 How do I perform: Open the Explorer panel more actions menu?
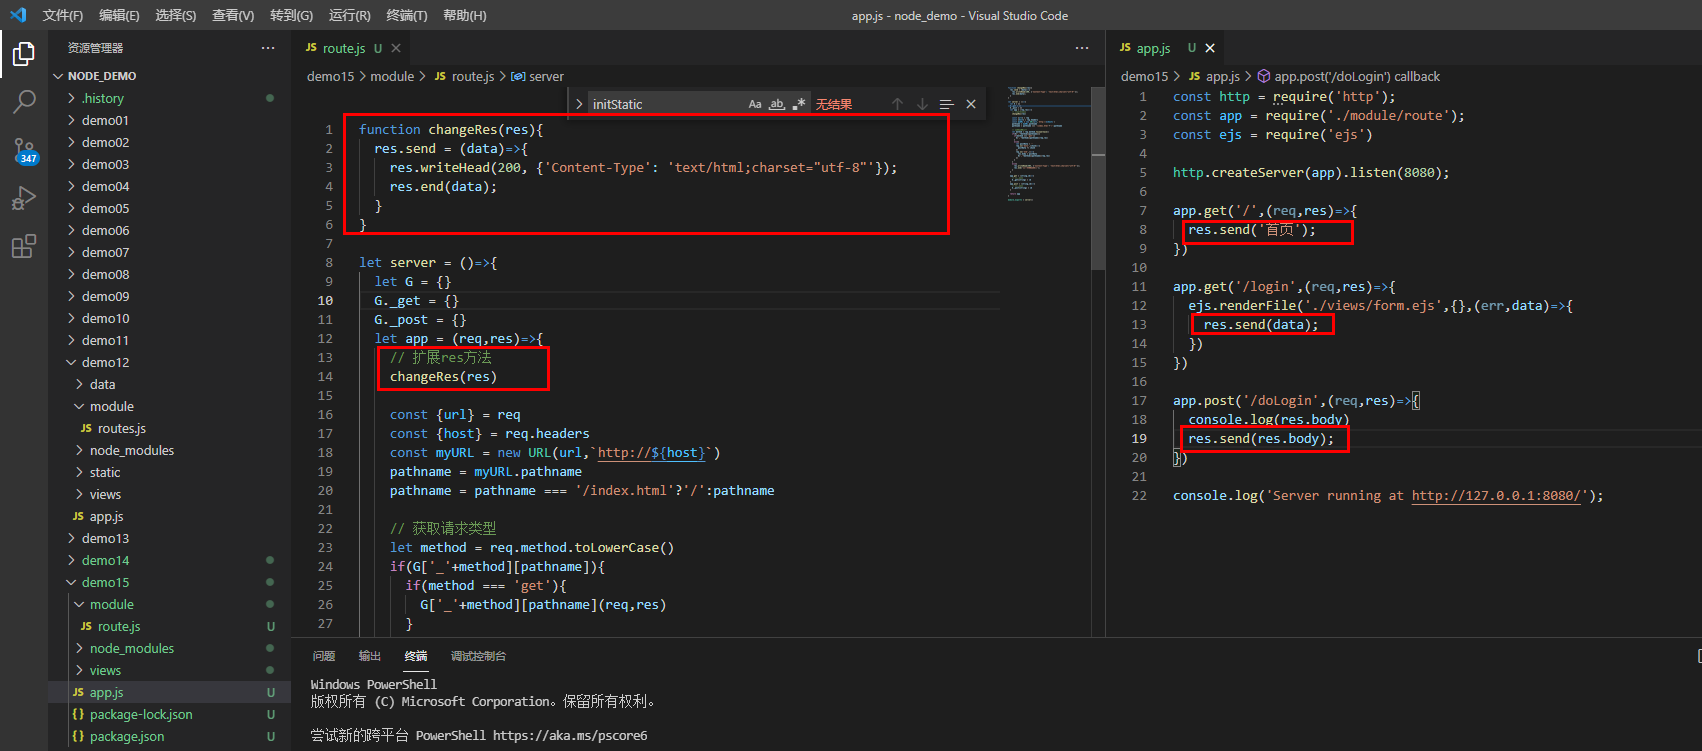(x=268, y=48)
